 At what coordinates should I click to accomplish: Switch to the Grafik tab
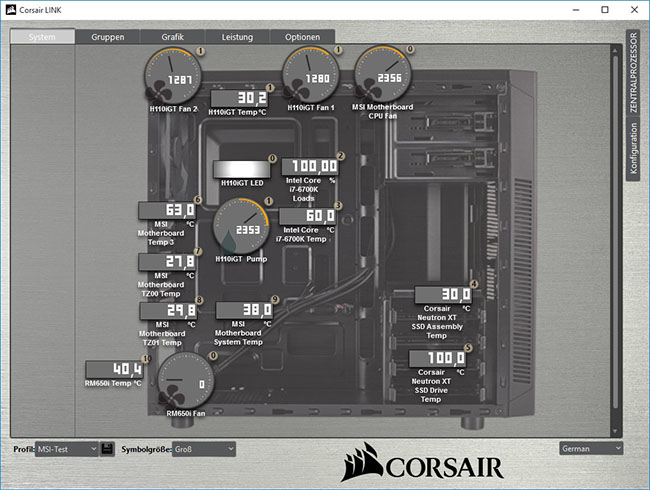coord(172,36)
